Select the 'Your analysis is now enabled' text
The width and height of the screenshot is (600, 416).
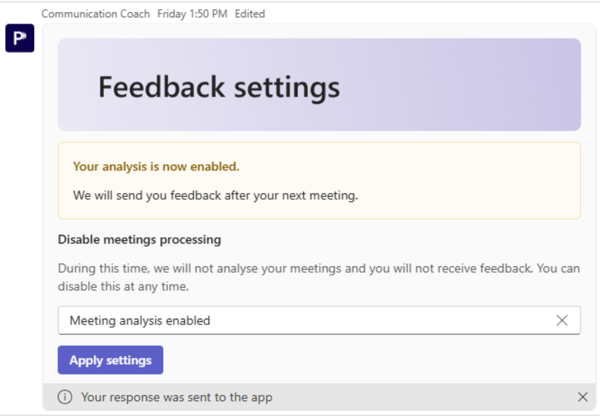[x=156, y=166]
